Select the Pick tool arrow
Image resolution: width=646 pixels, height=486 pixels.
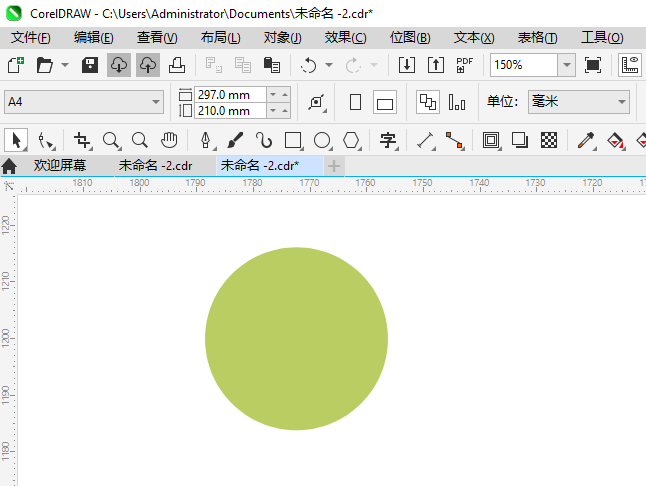[16, 140]
